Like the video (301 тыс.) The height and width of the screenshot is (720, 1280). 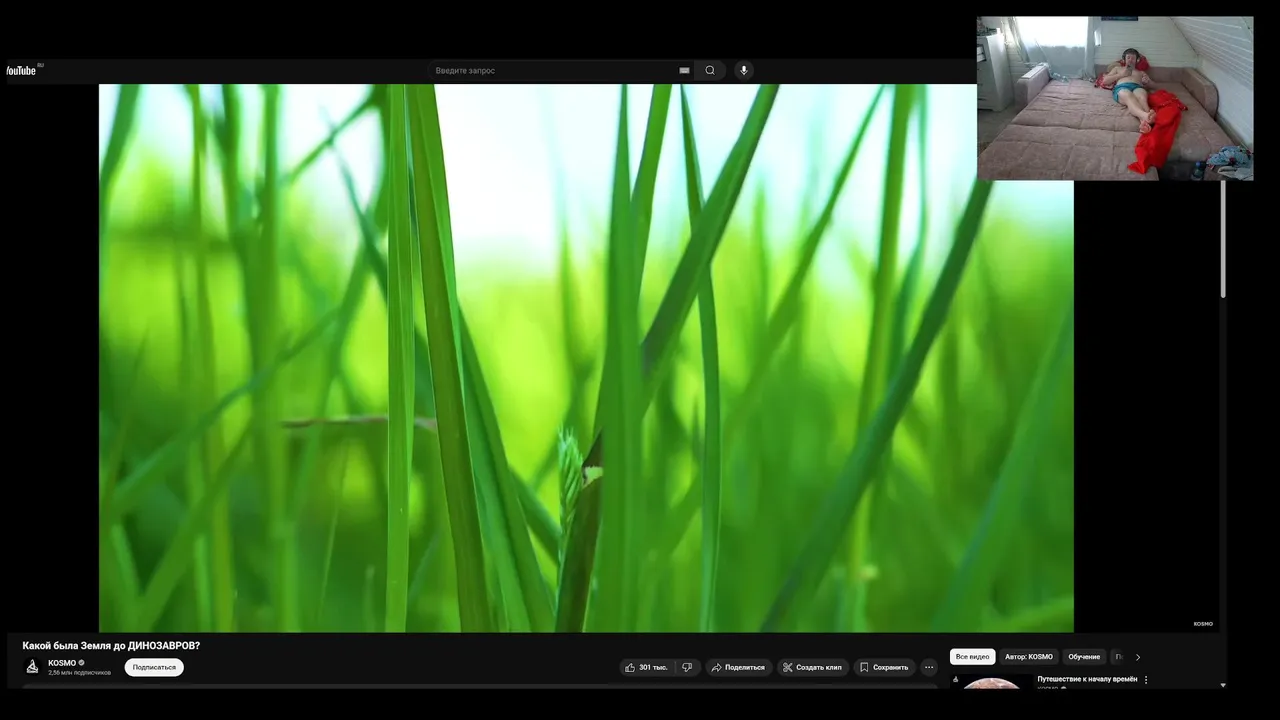[646, 667]
